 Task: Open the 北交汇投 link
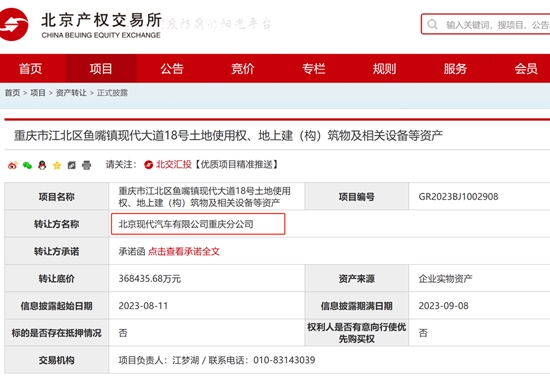(x=174, y=164)
